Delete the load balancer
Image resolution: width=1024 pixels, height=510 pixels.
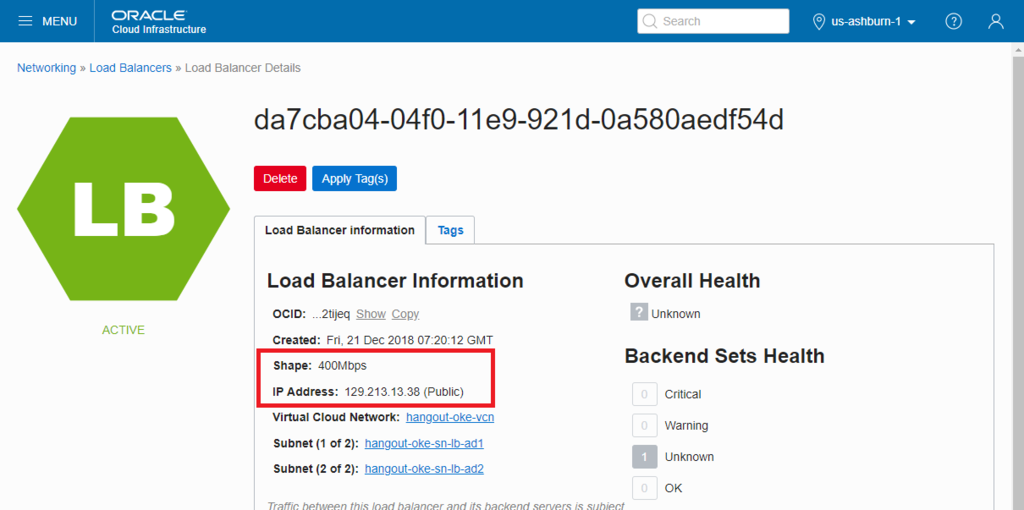pos(280,178)
